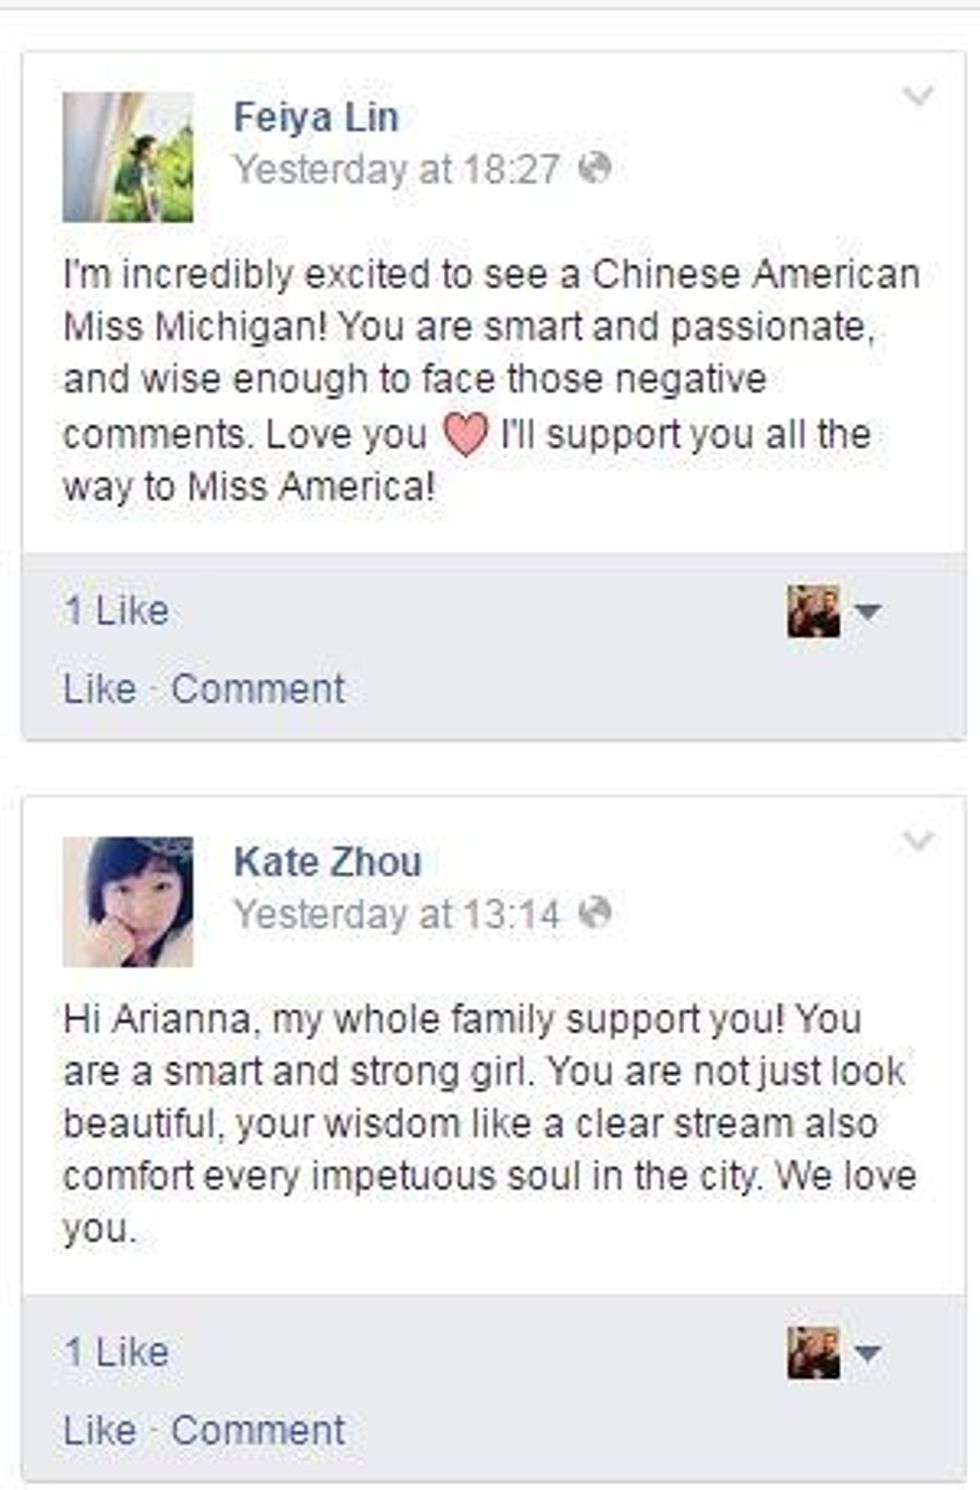The width and height of the screenshot is (980, 1490).
Task: Open timestamp Yesterday at 13:14
Action: [x=397, y=913]
